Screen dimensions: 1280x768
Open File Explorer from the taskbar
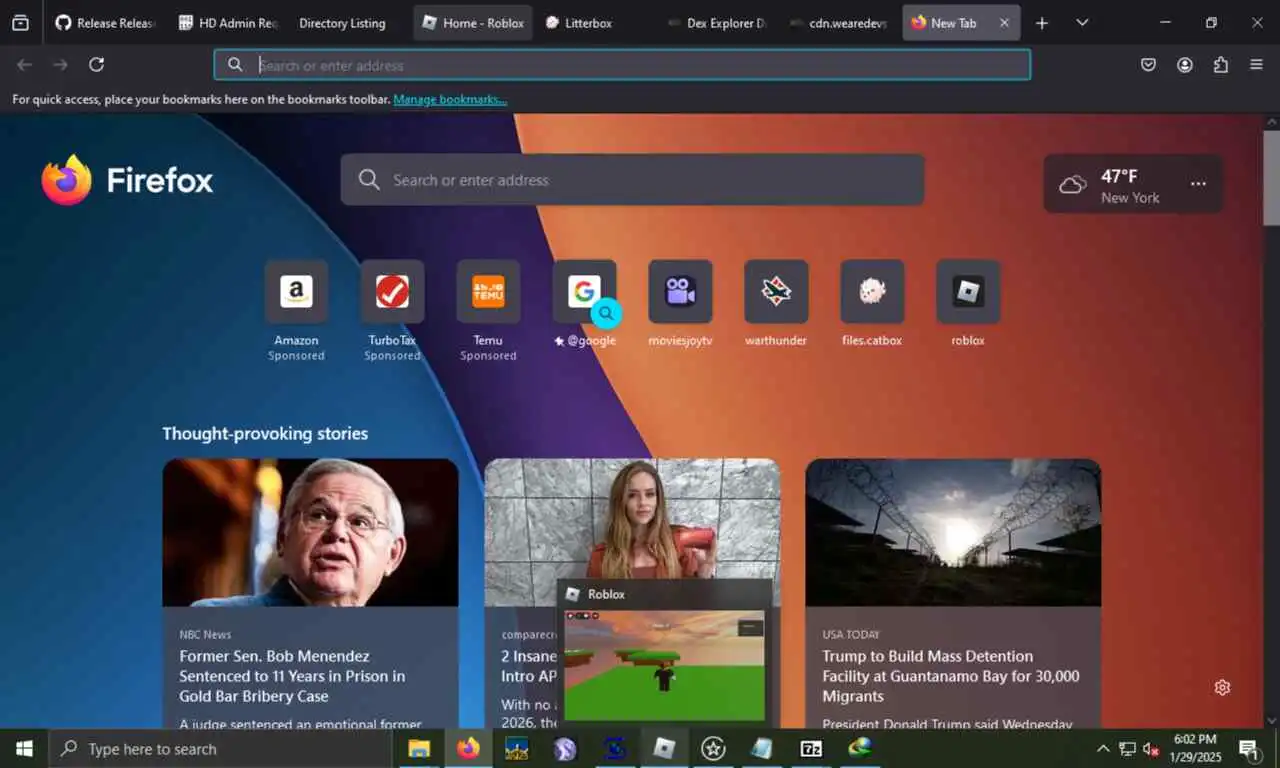[419, 749]
